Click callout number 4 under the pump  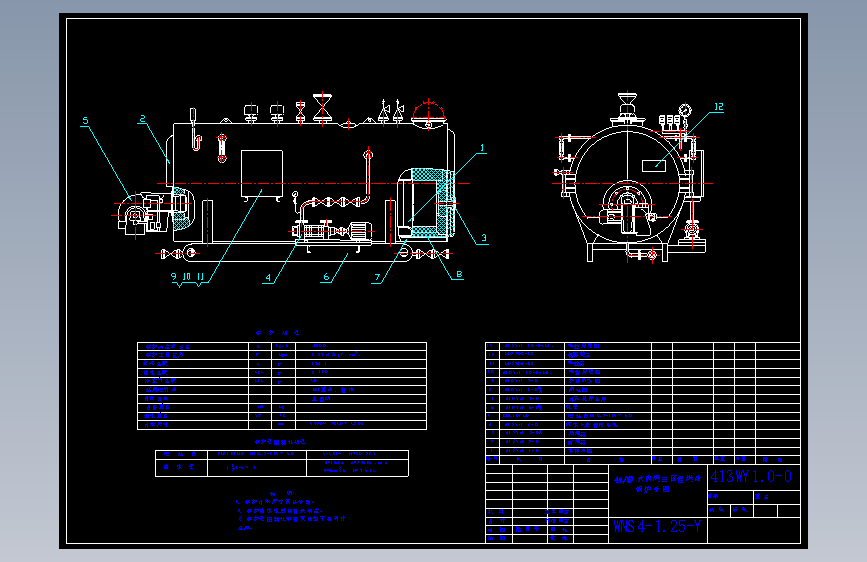pos(268,278)
